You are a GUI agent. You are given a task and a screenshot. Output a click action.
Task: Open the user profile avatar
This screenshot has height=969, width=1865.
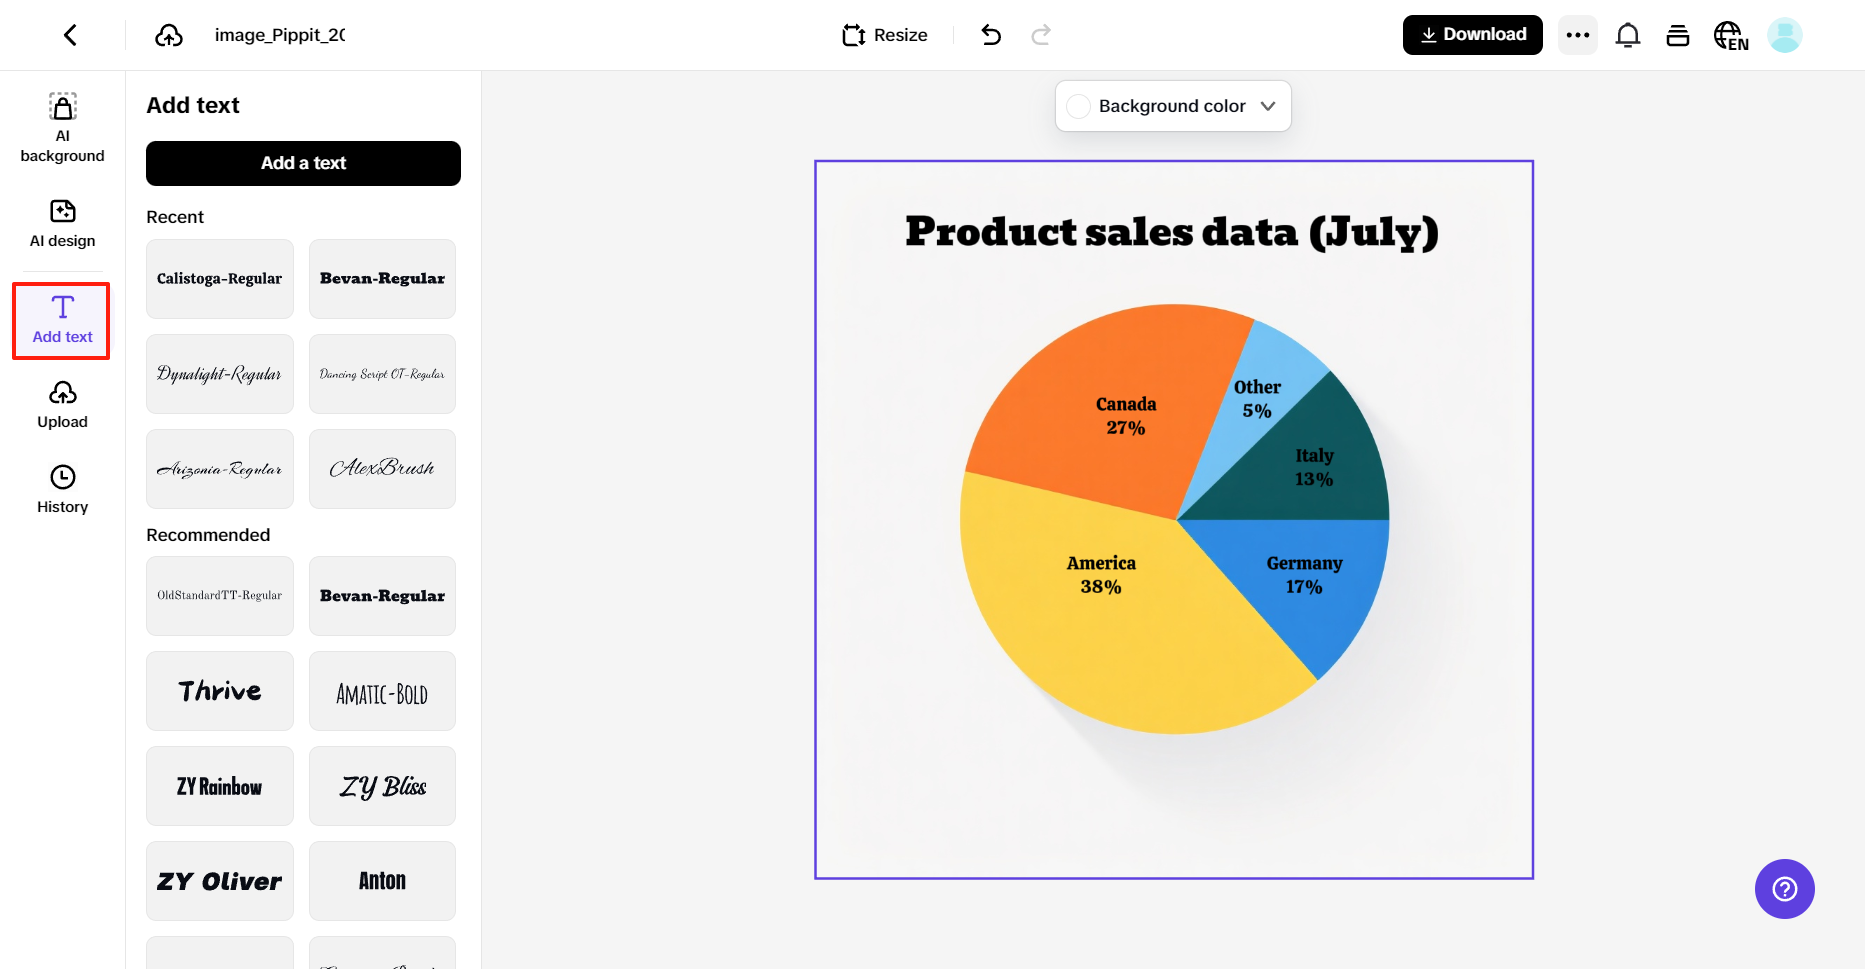(x=1785, y=35)
